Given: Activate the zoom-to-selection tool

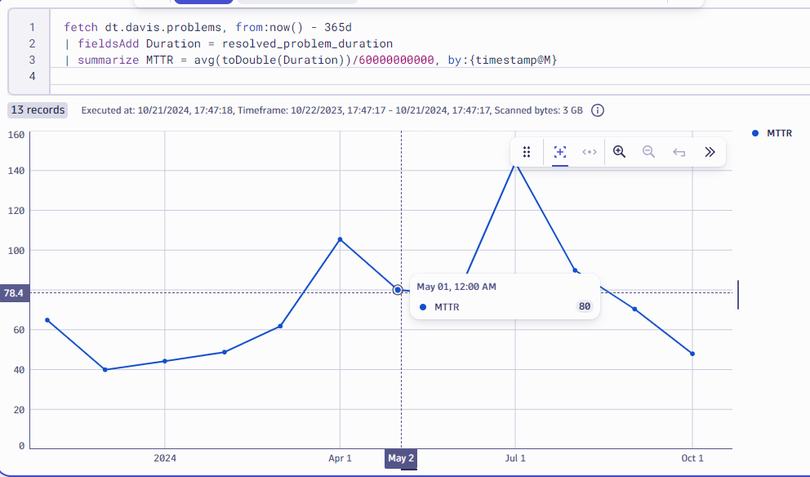Looking at the screenshot, I should (x=560, y=152).
